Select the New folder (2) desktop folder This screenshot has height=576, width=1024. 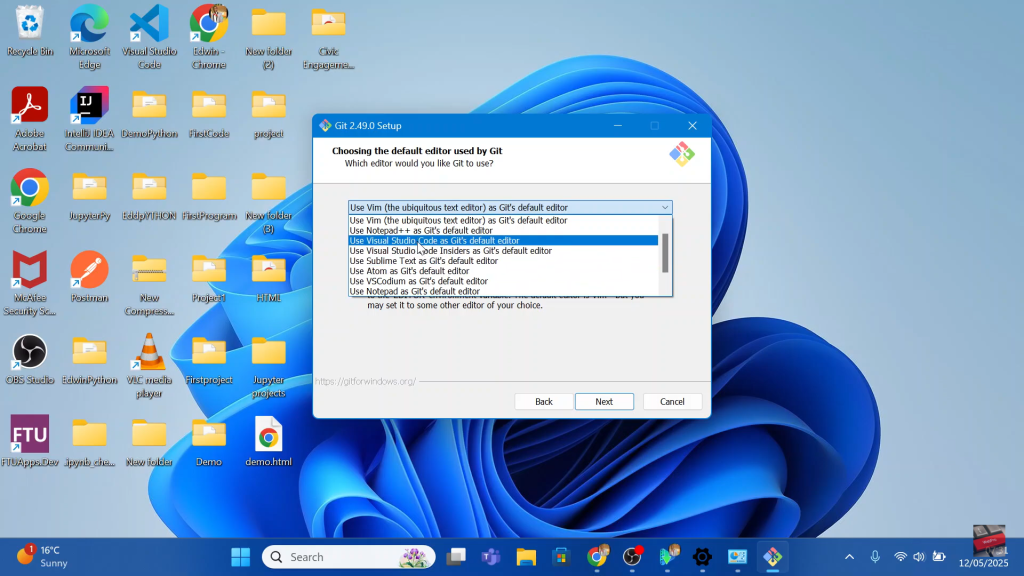(x=268, y=37)
